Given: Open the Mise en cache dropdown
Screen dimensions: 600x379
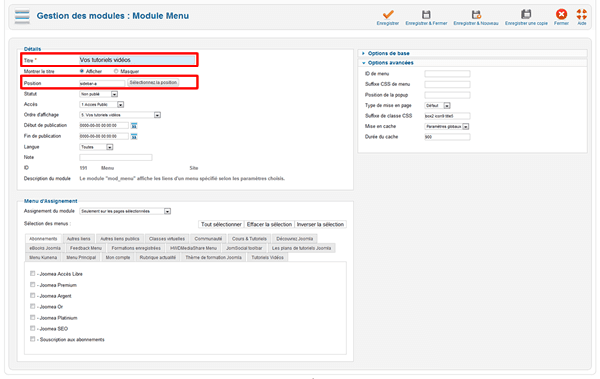Looking at the screenshot, I should point(447,126).
